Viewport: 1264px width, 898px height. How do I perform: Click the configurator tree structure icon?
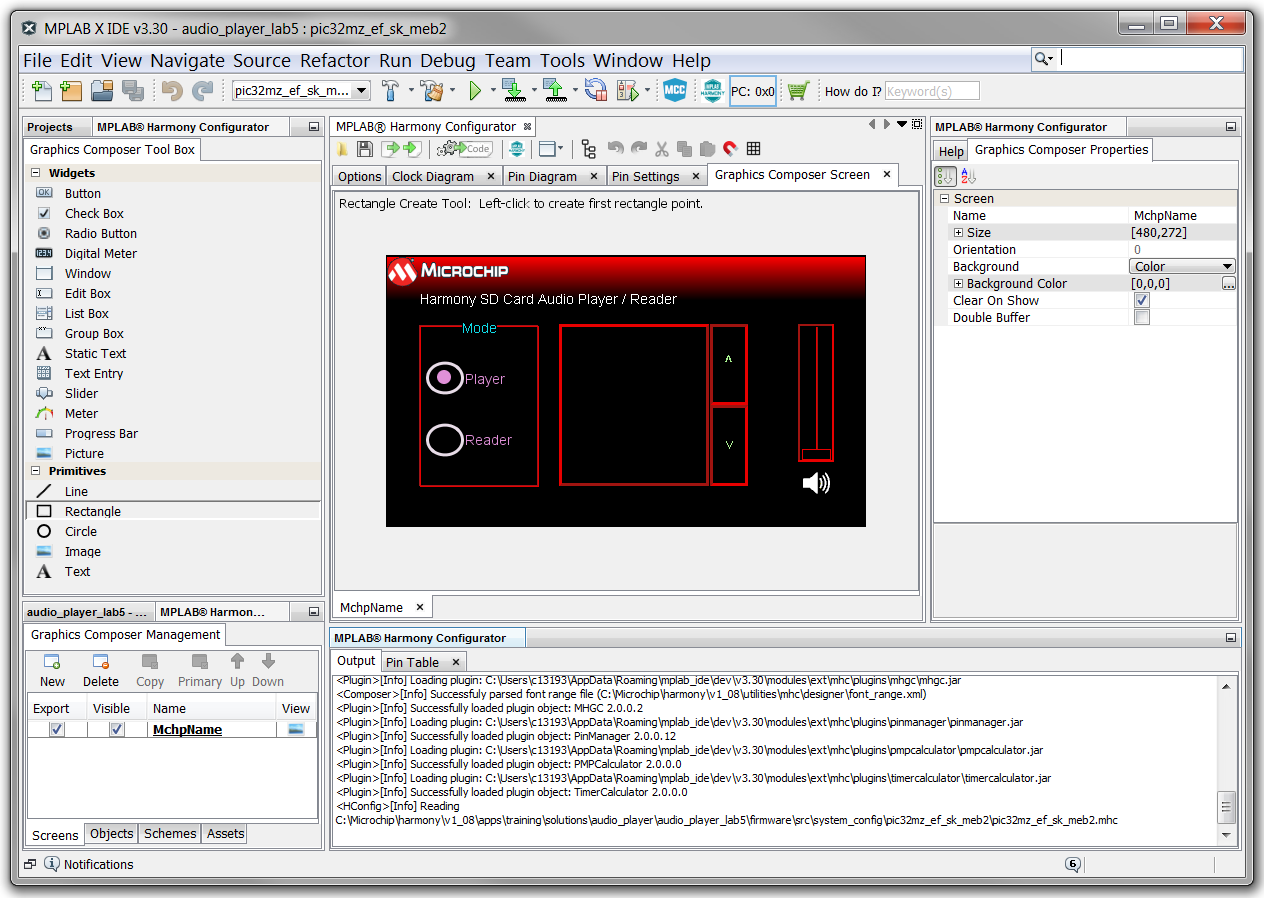pos(588,149)
